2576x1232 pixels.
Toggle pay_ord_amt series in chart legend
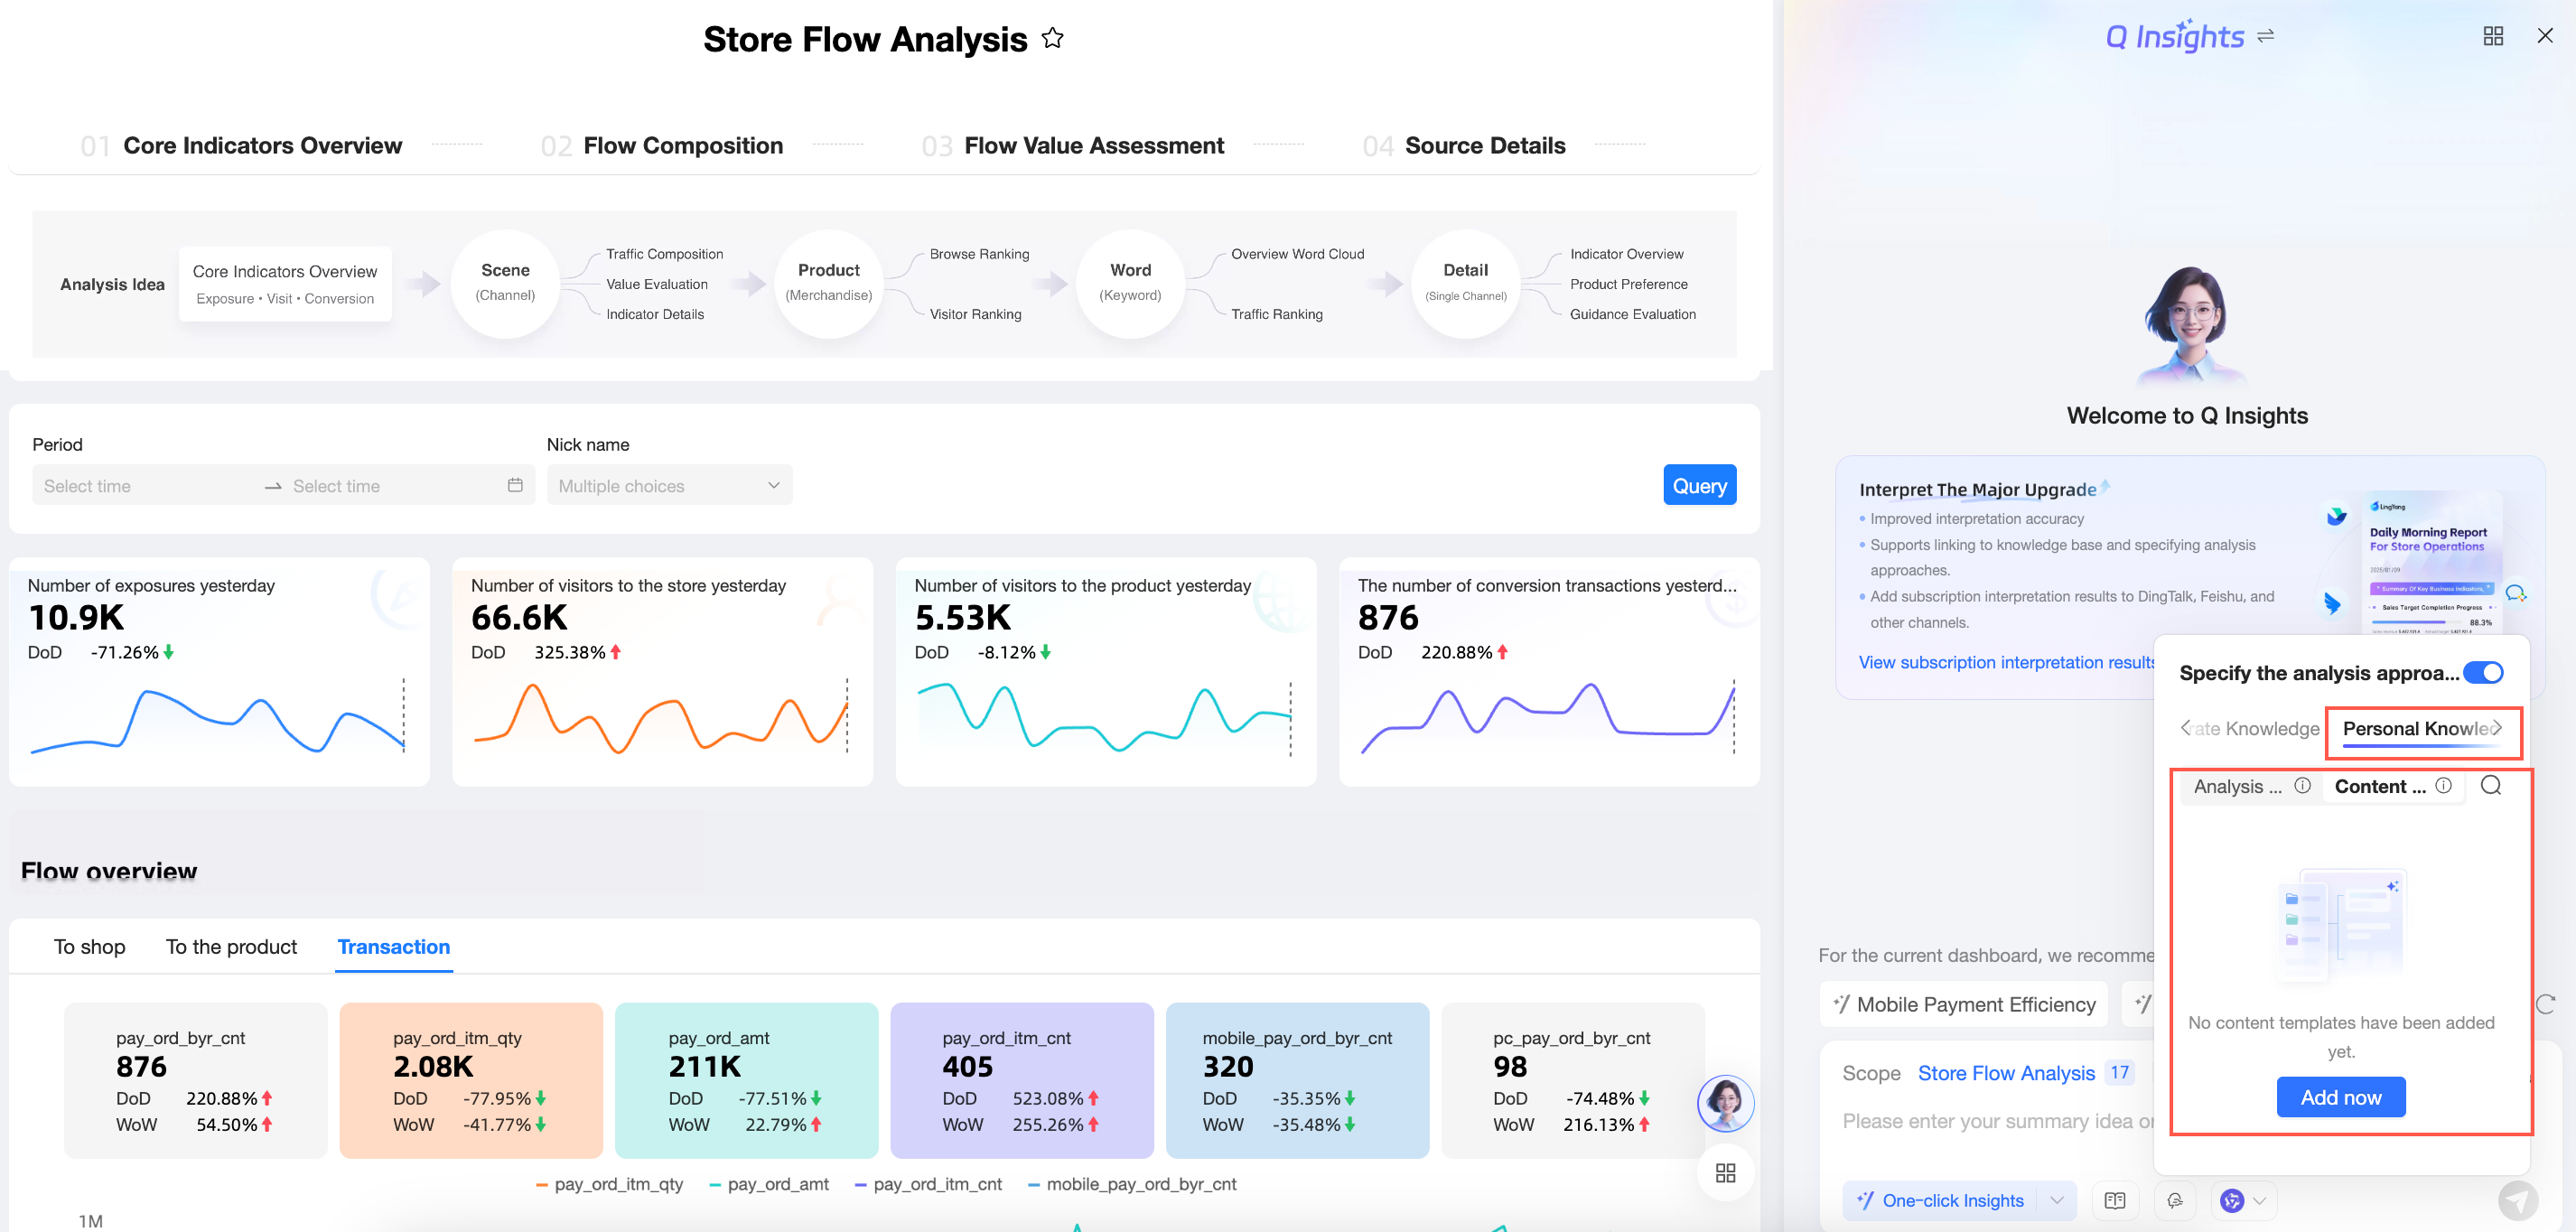768,1184
